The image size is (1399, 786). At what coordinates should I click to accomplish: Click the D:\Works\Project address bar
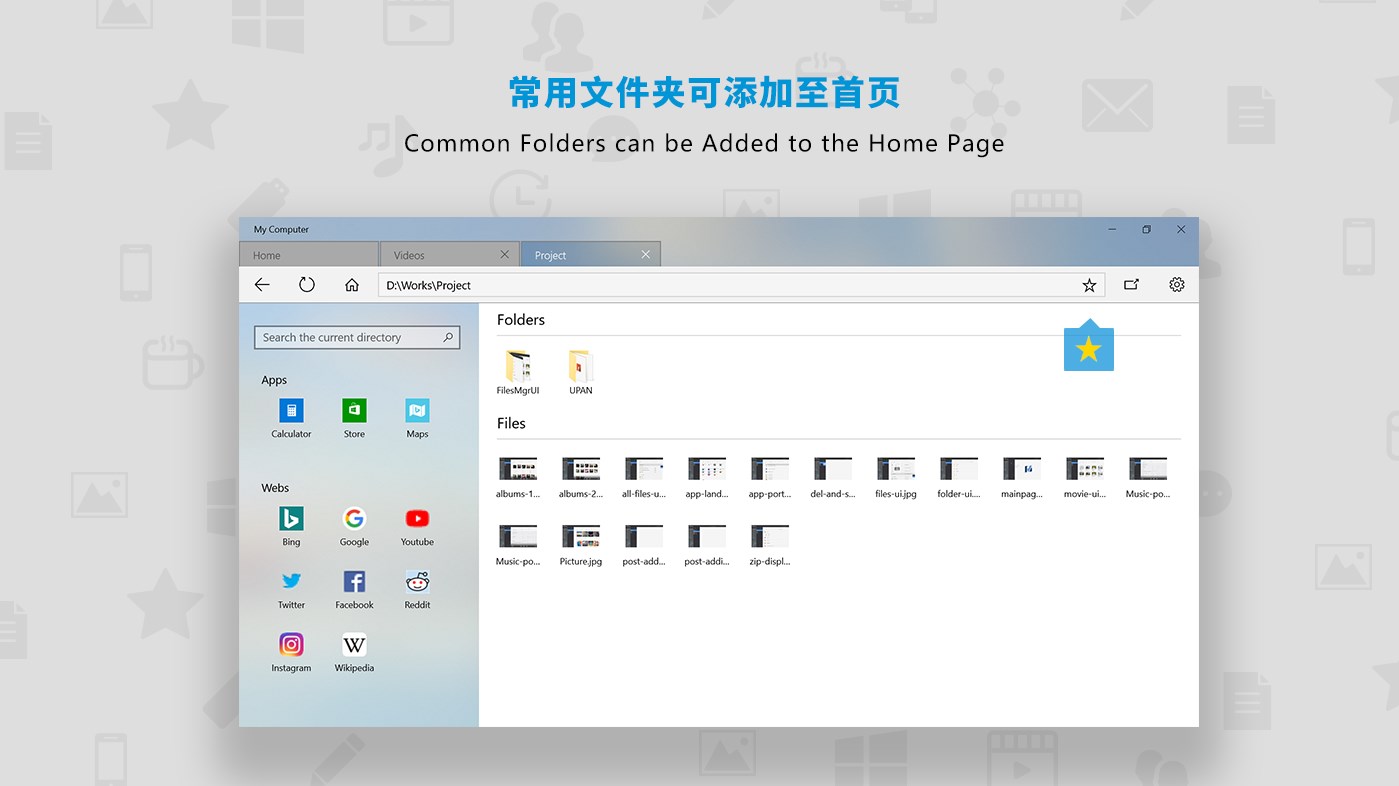coord(700,284)
